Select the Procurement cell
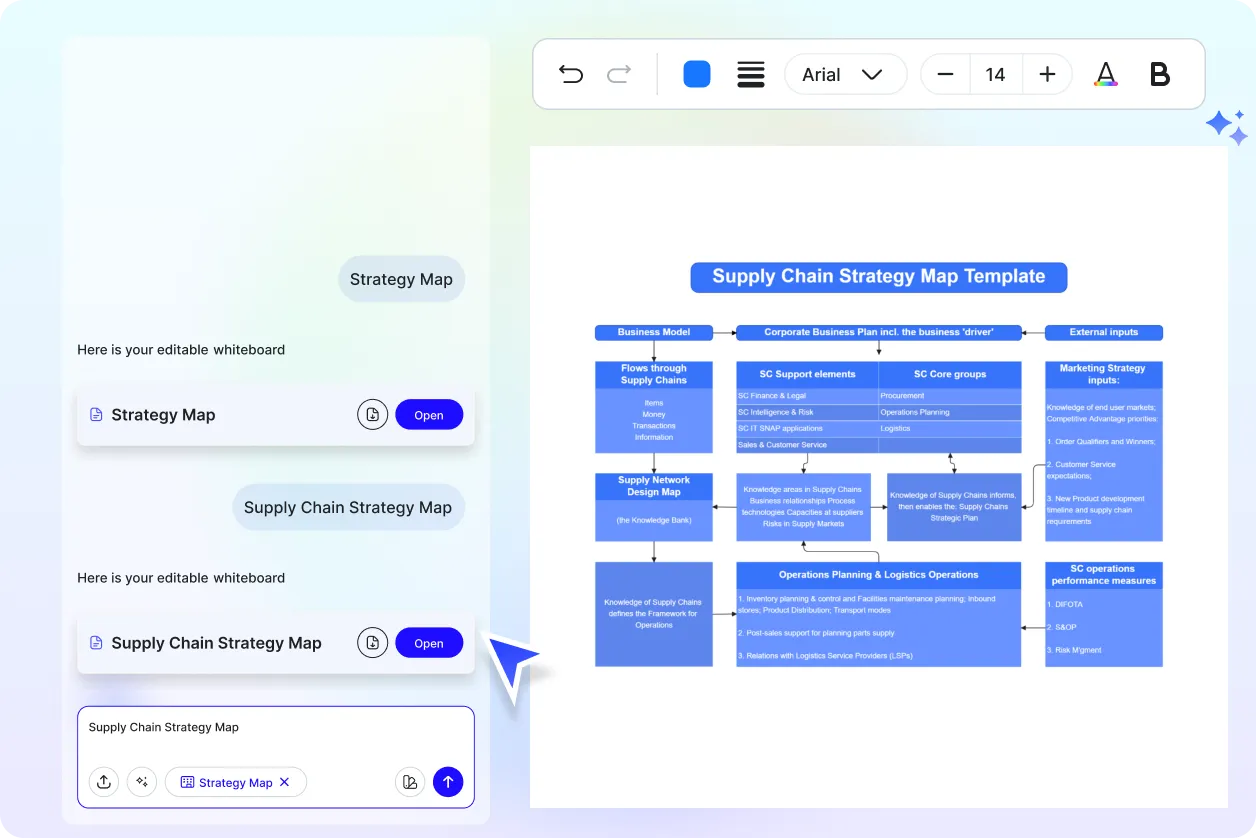Image resolution: width=1256 pixels, height=838 pixels. tap(950, 396)
